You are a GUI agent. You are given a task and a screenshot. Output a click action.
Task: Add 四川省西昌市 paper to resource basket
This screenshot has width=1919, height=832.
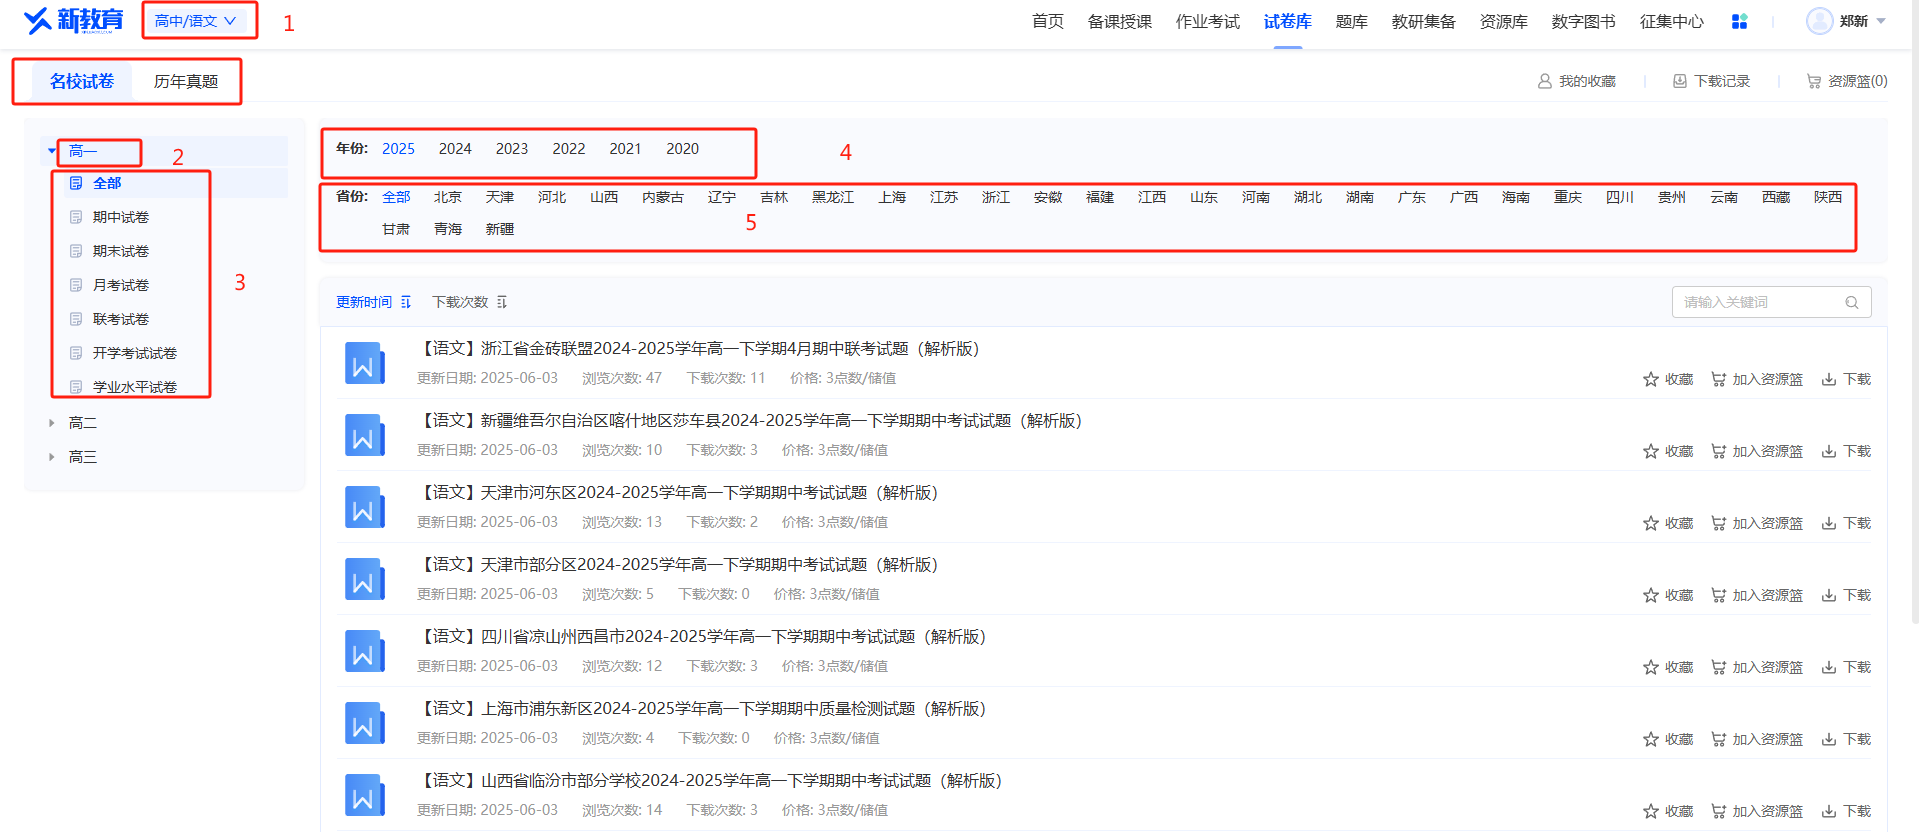point(1757,667)
